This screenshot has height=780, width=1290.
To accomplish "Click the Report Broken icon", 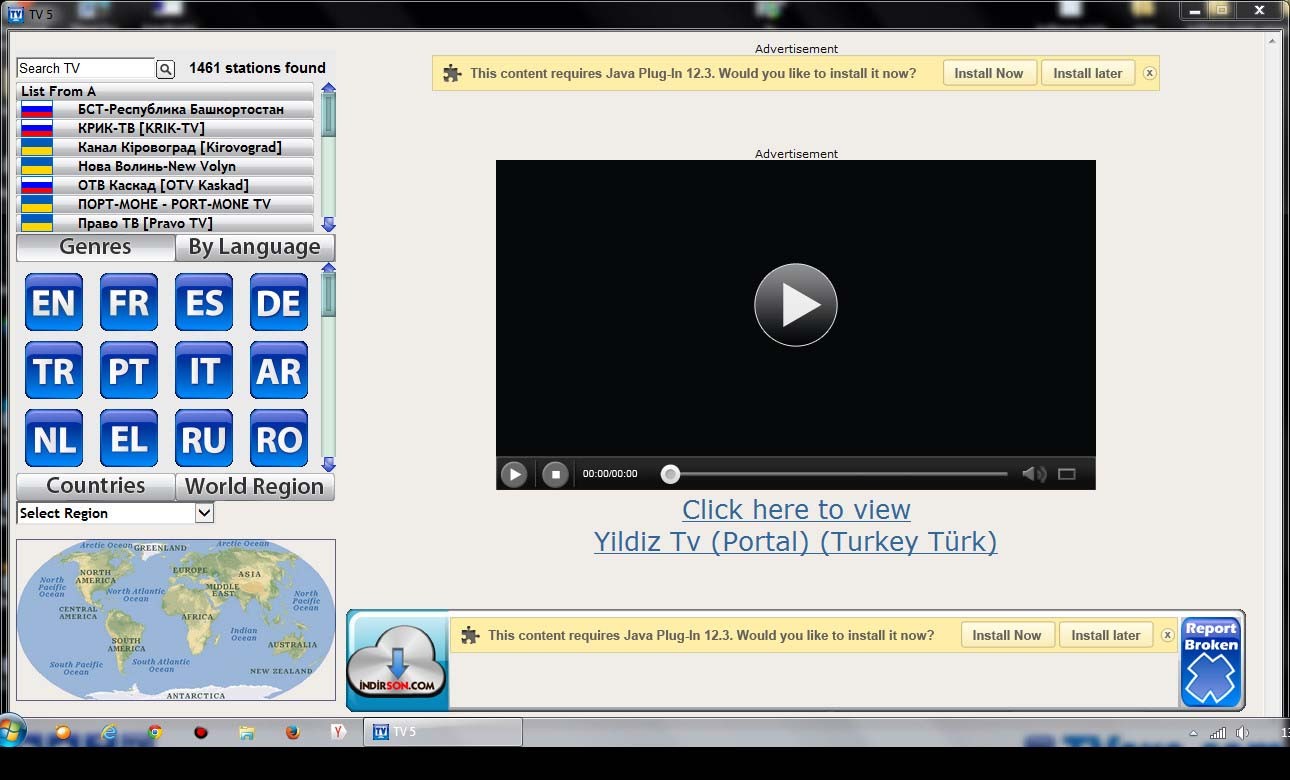I will coord(1211,662).
